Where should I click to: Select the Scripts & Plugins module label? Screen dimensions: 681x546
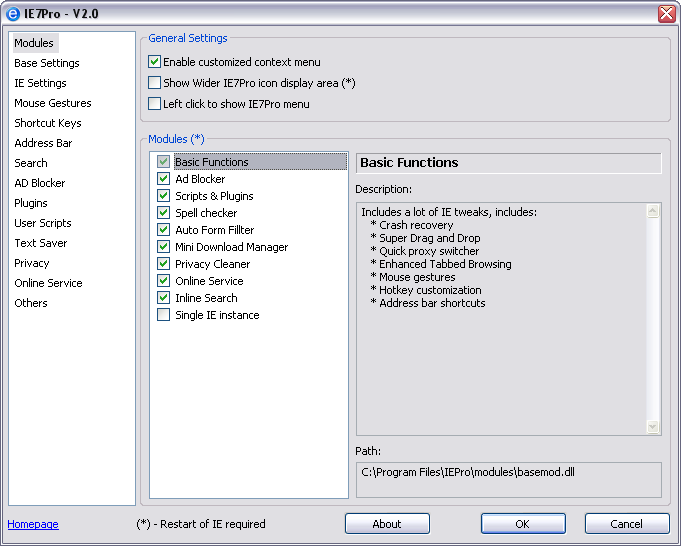pos(214,195)
